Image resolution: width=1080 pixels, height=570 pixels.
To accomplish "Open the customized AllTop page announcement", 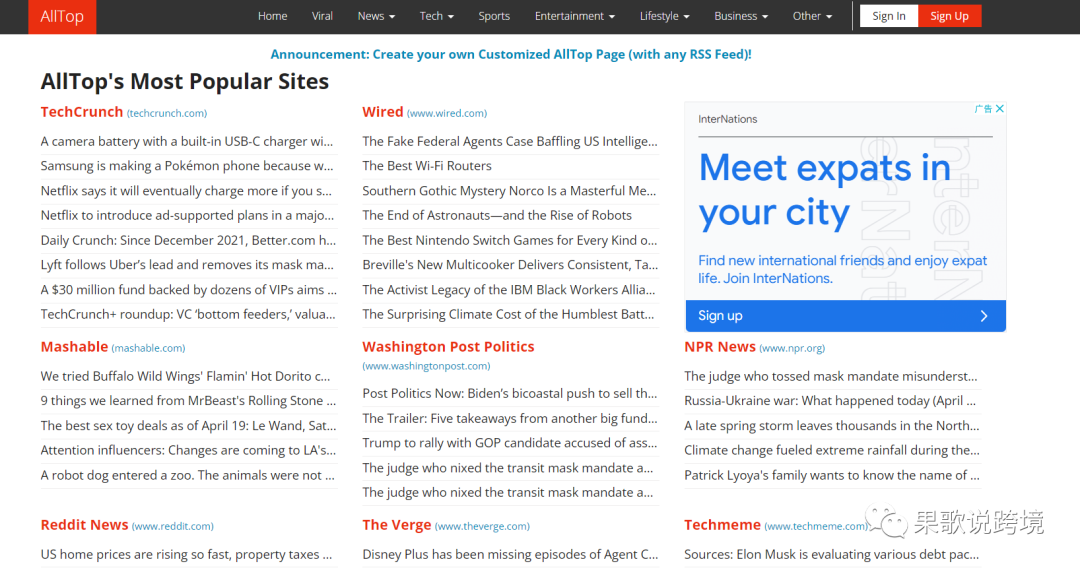I will 510,54.
